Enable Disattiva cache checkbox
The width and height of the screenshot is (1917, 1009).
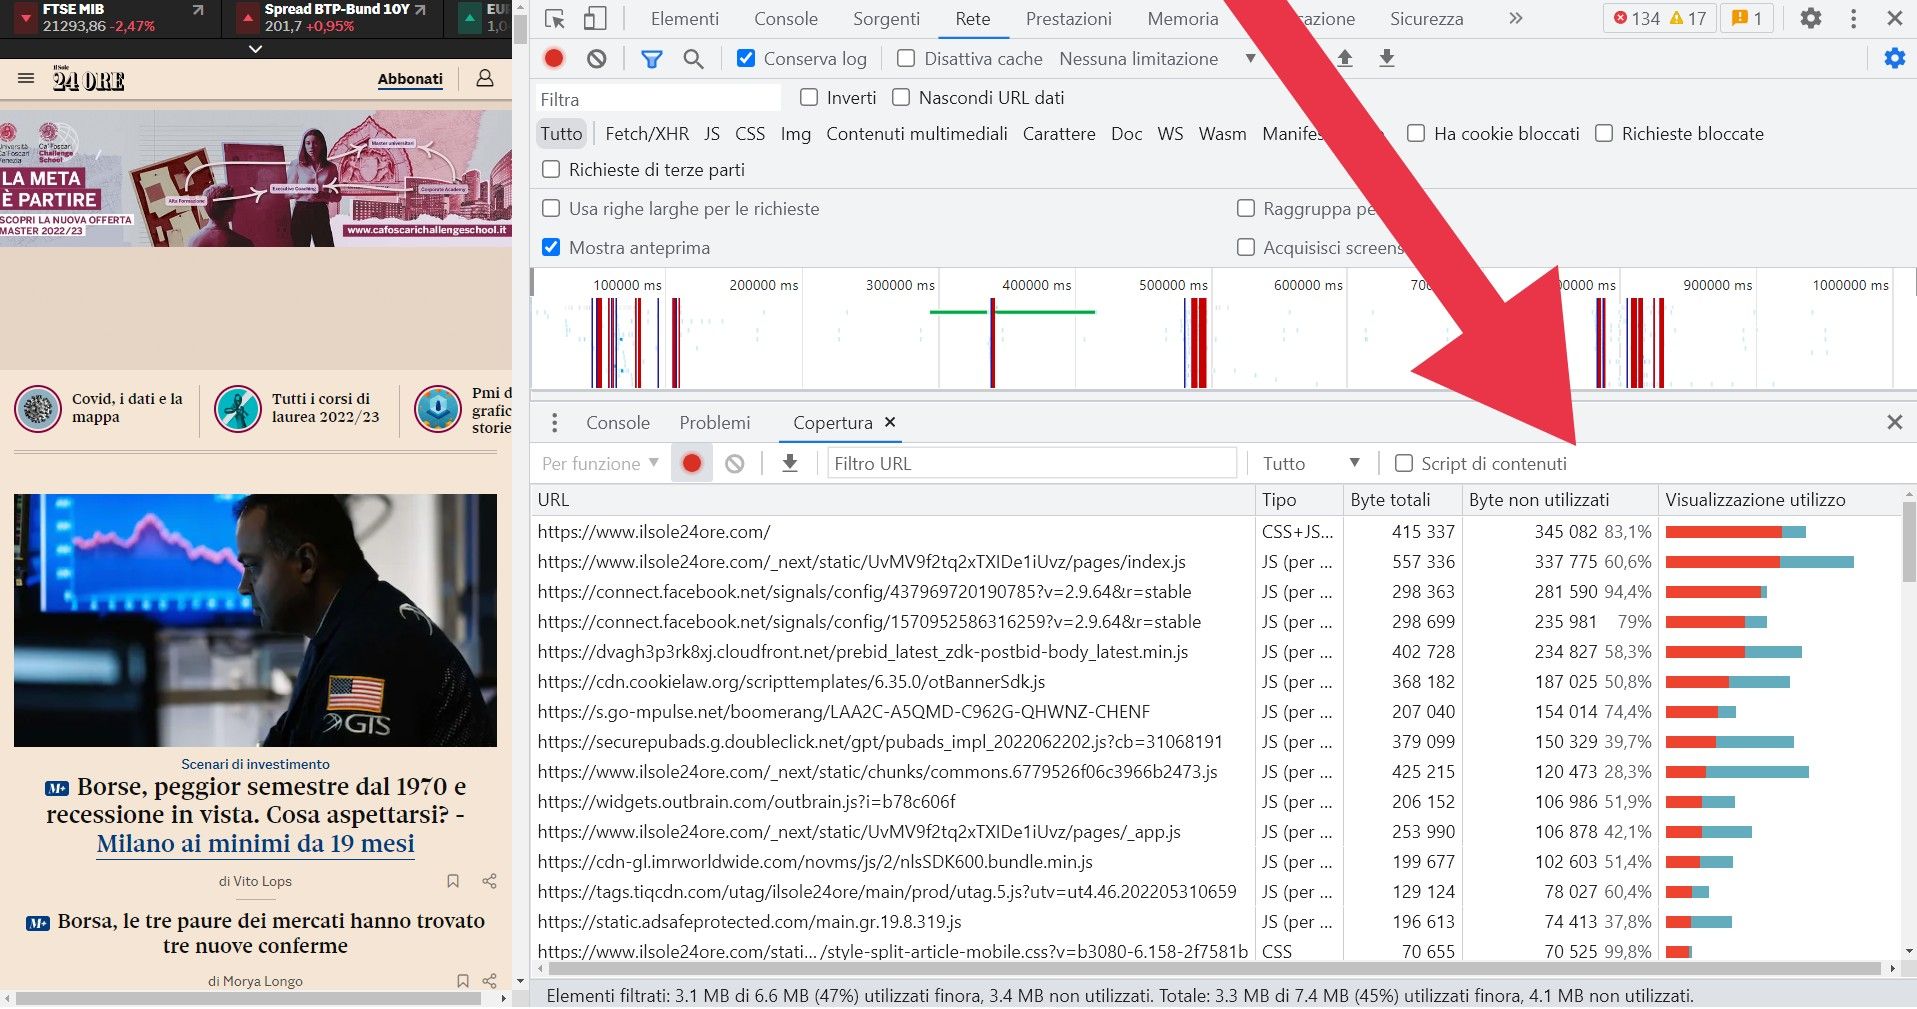[x=906, y=59]
